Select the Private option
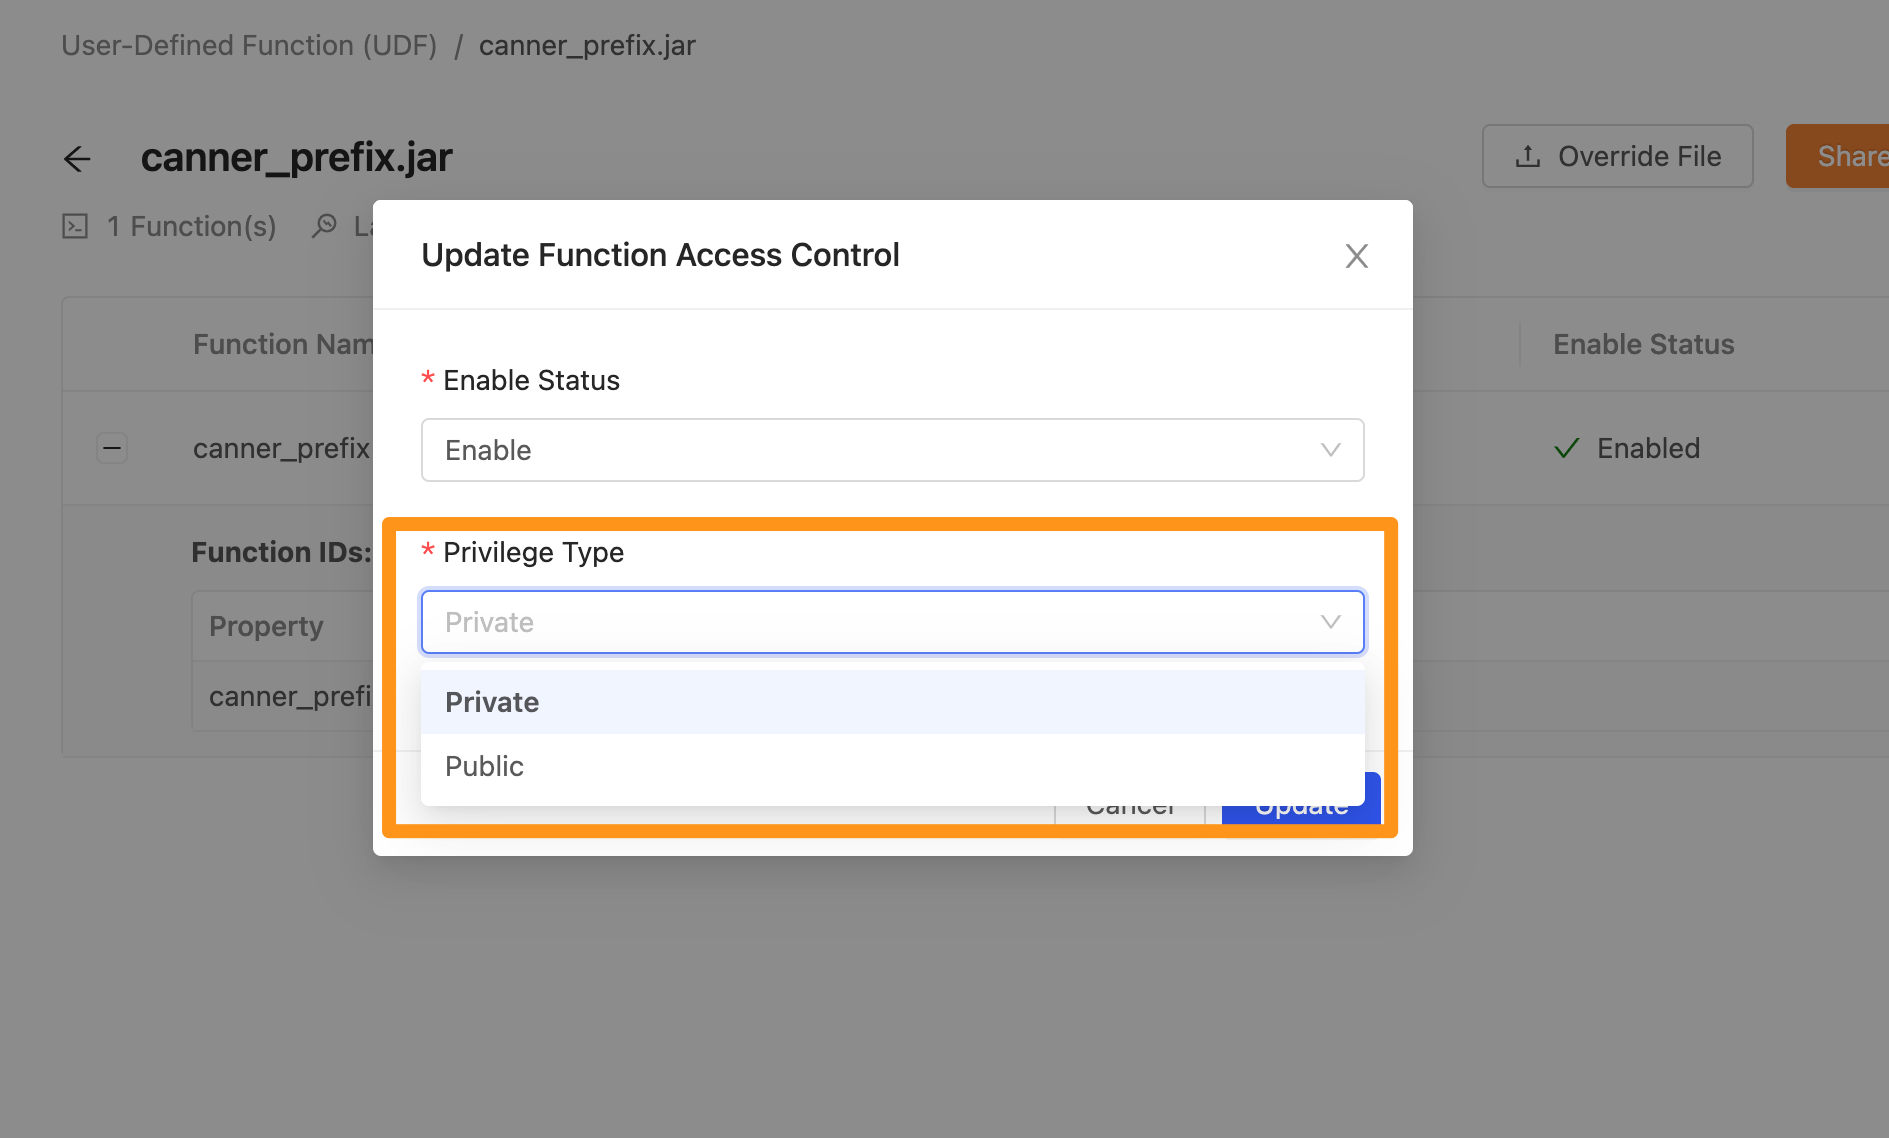 (892, 702)
